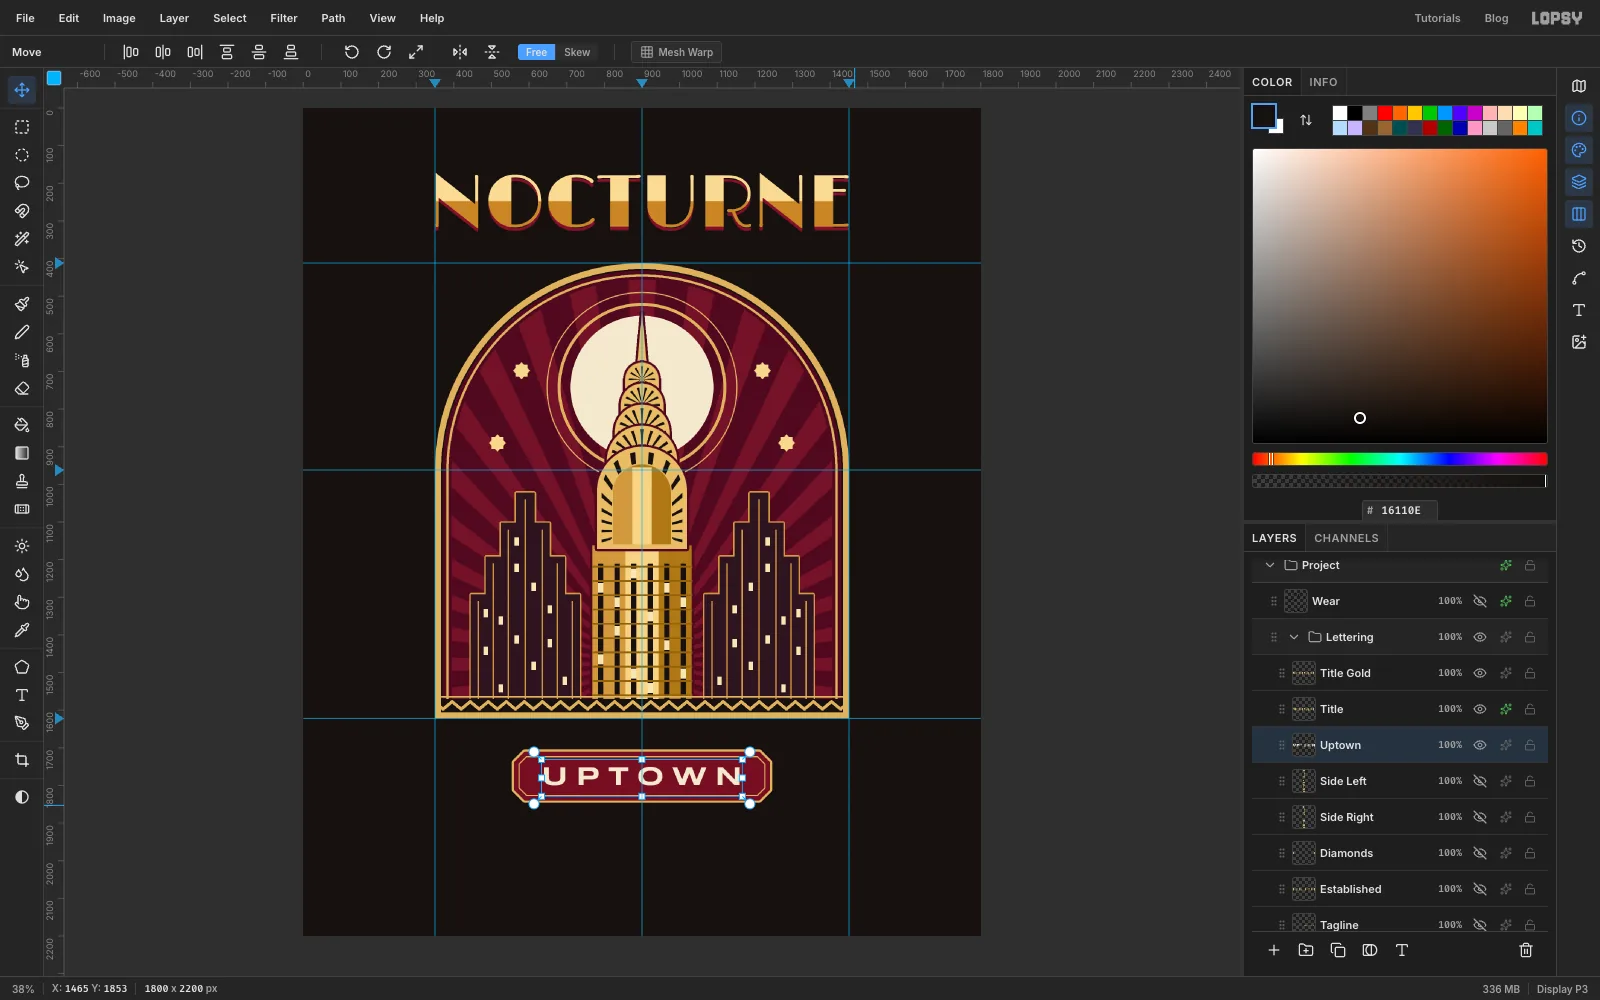
Task: Open the Filter menu
Action: coord(284,18)
